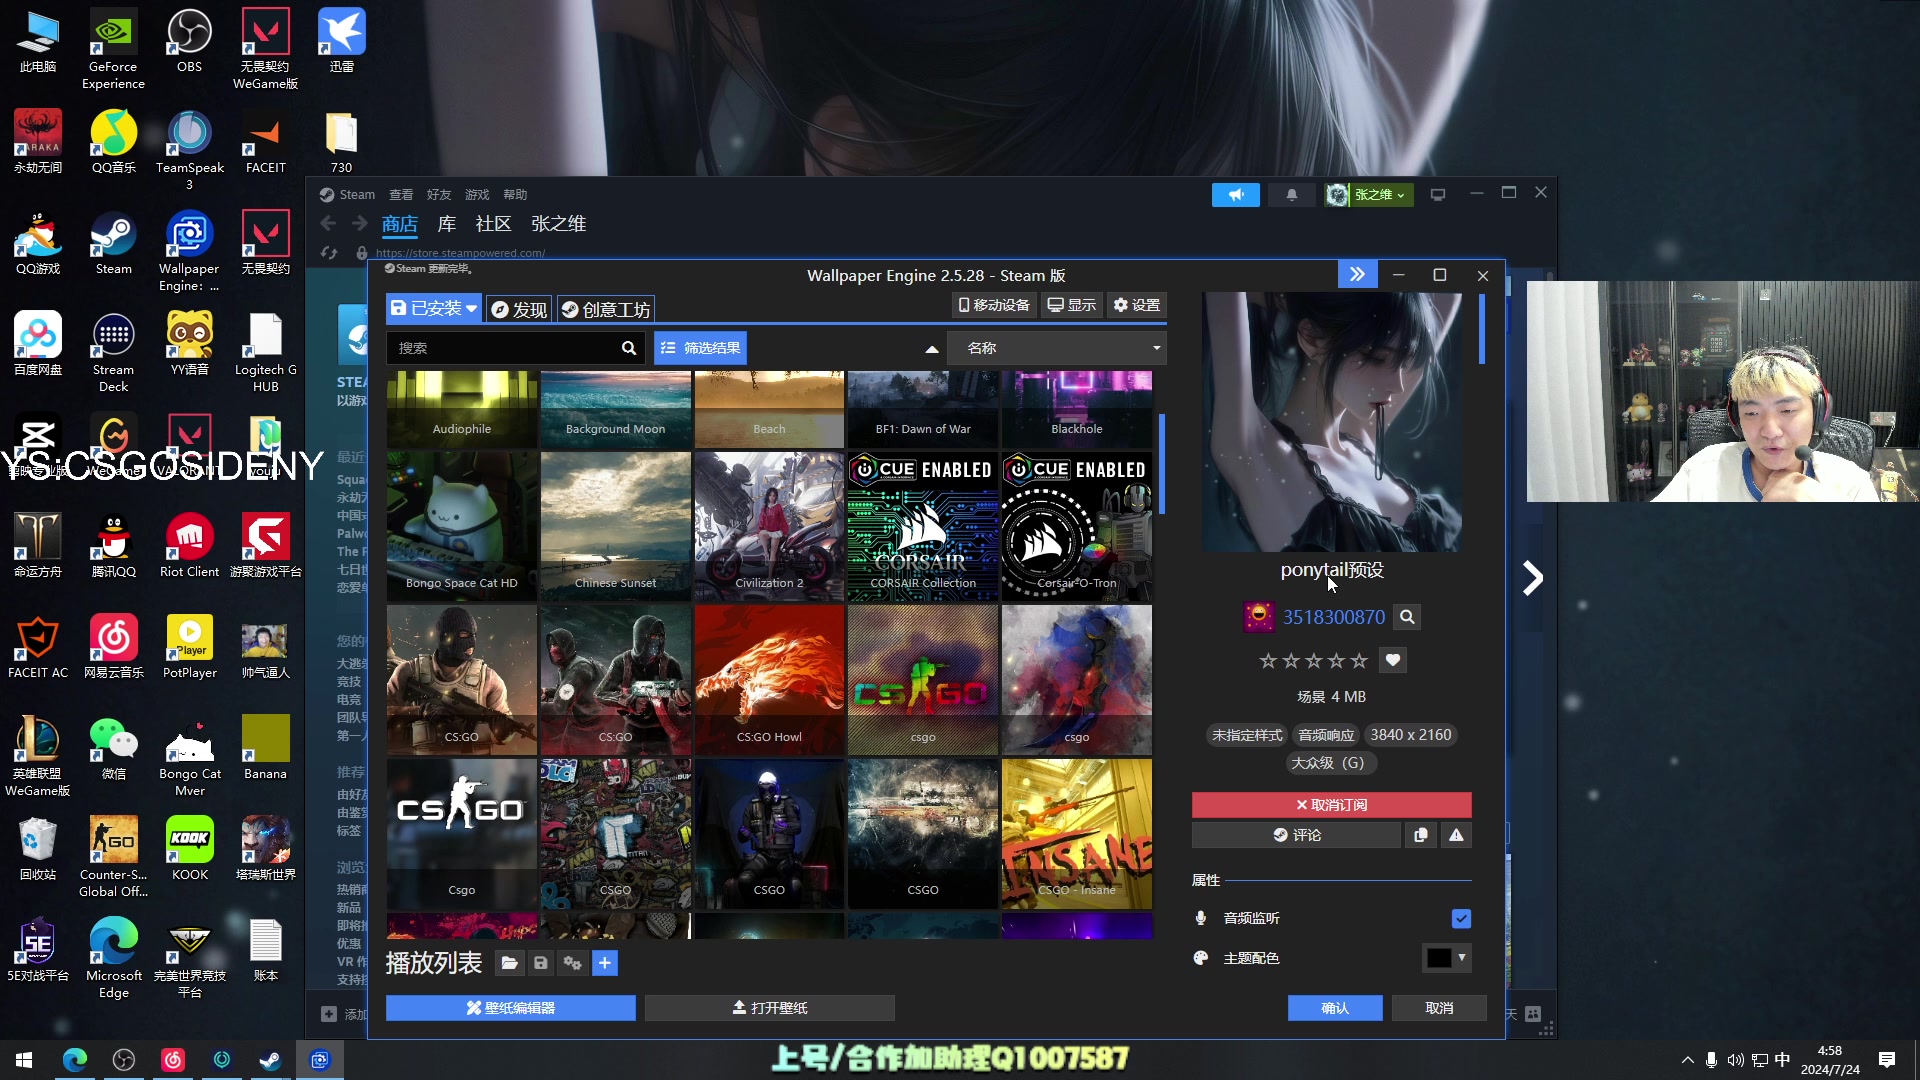Click the search magnifier icon

tap(629, 348)
